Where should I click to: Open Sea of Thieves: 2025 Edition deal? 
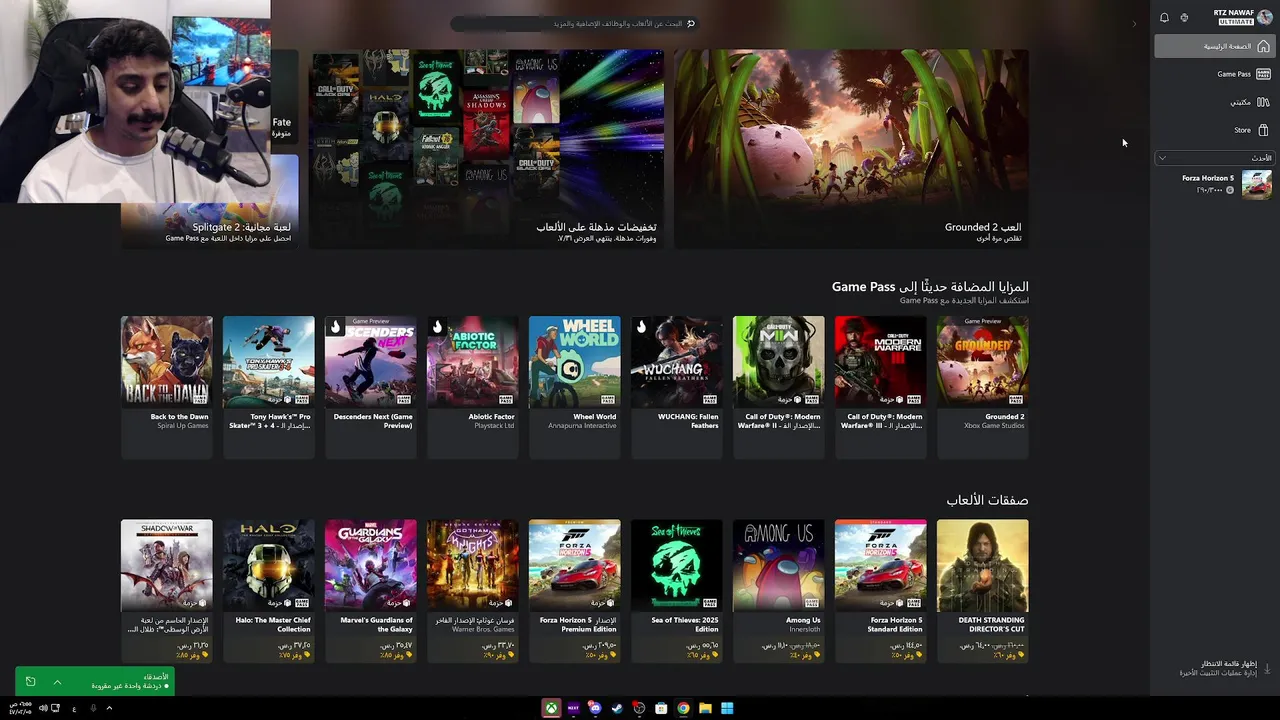point(677,590)
